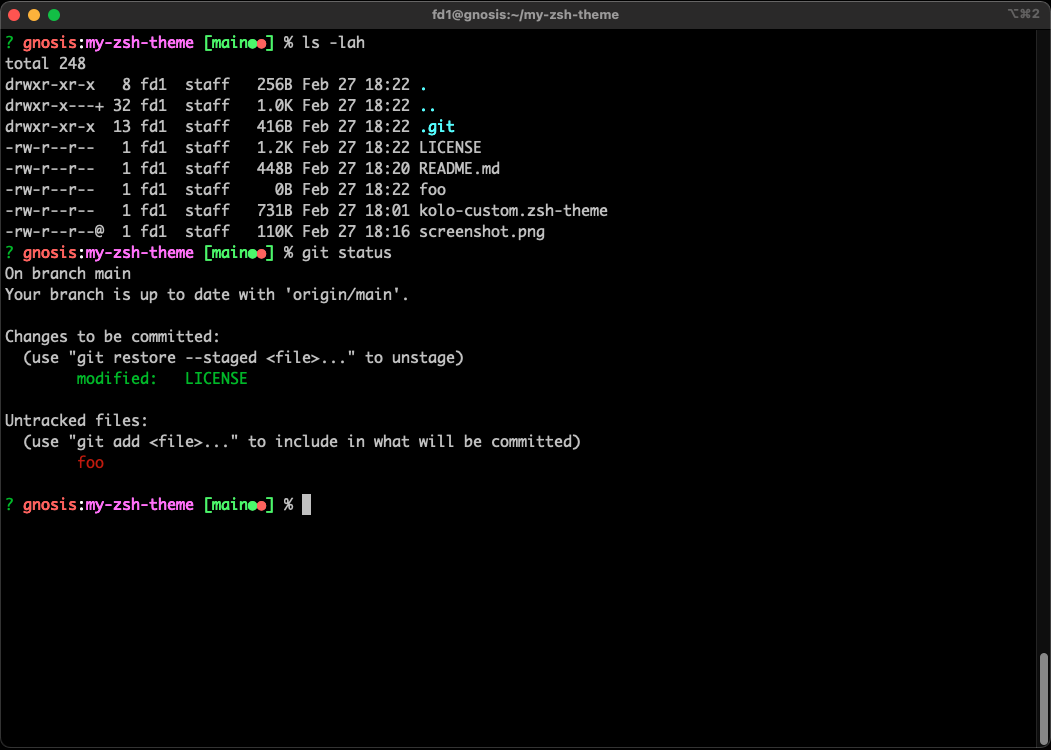Click the '18:20' timestamp of README.md
This screenshot has height=750, width=1051.
387,169
